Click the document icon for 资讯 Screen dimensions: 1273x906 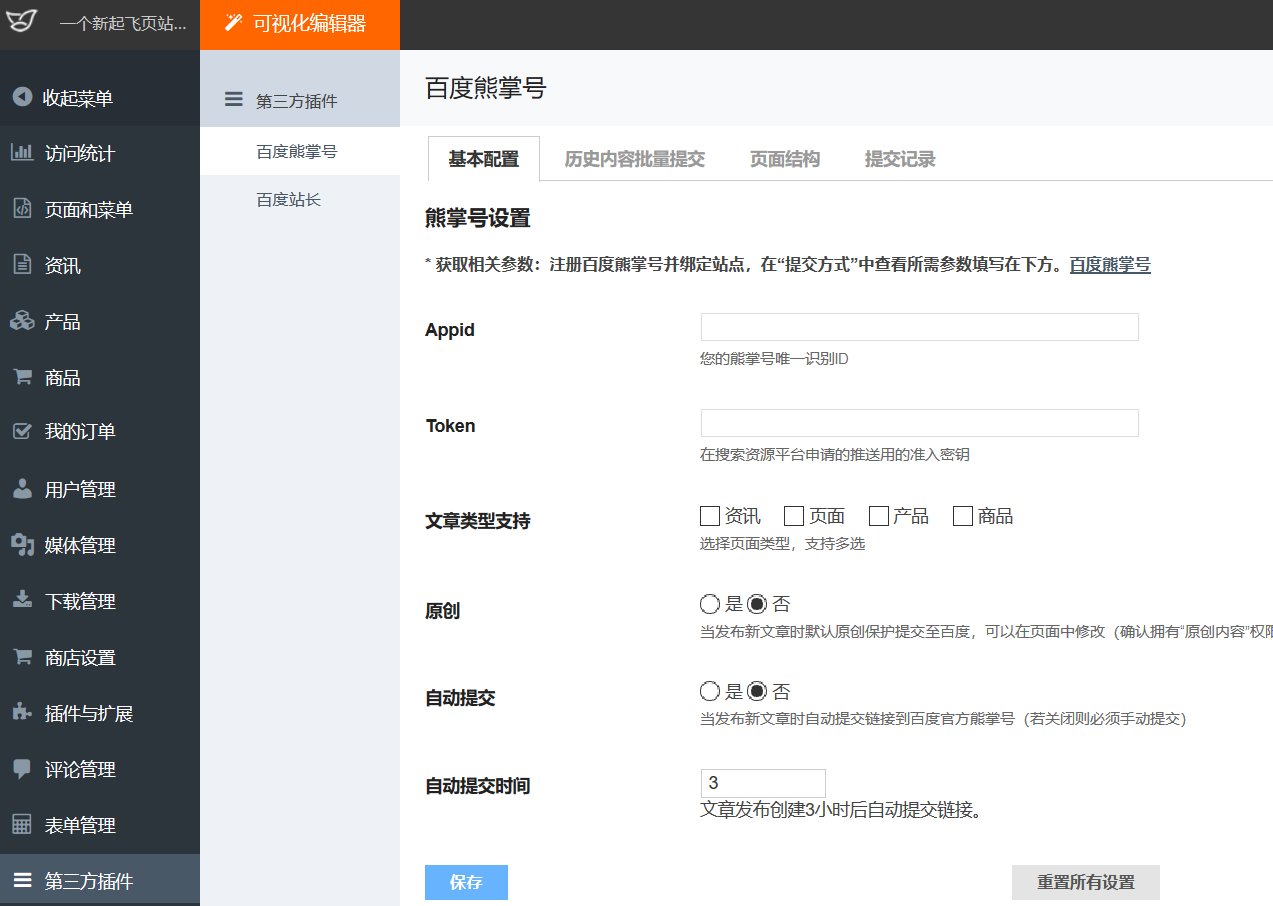tap(21, 265)
